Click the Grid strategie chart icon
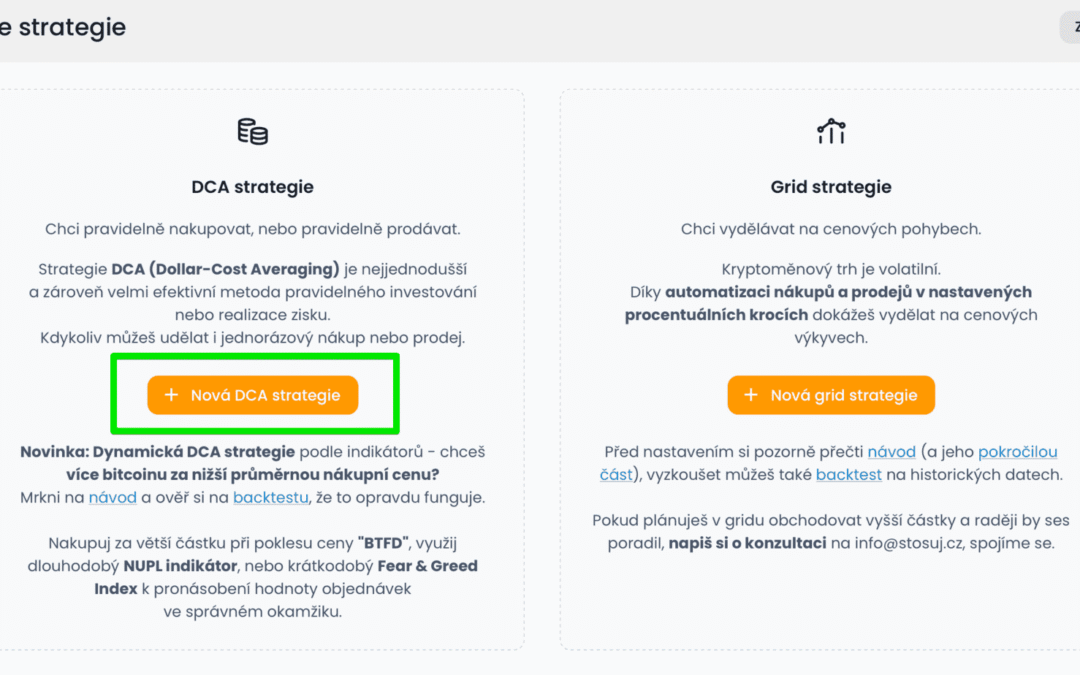 831,131
